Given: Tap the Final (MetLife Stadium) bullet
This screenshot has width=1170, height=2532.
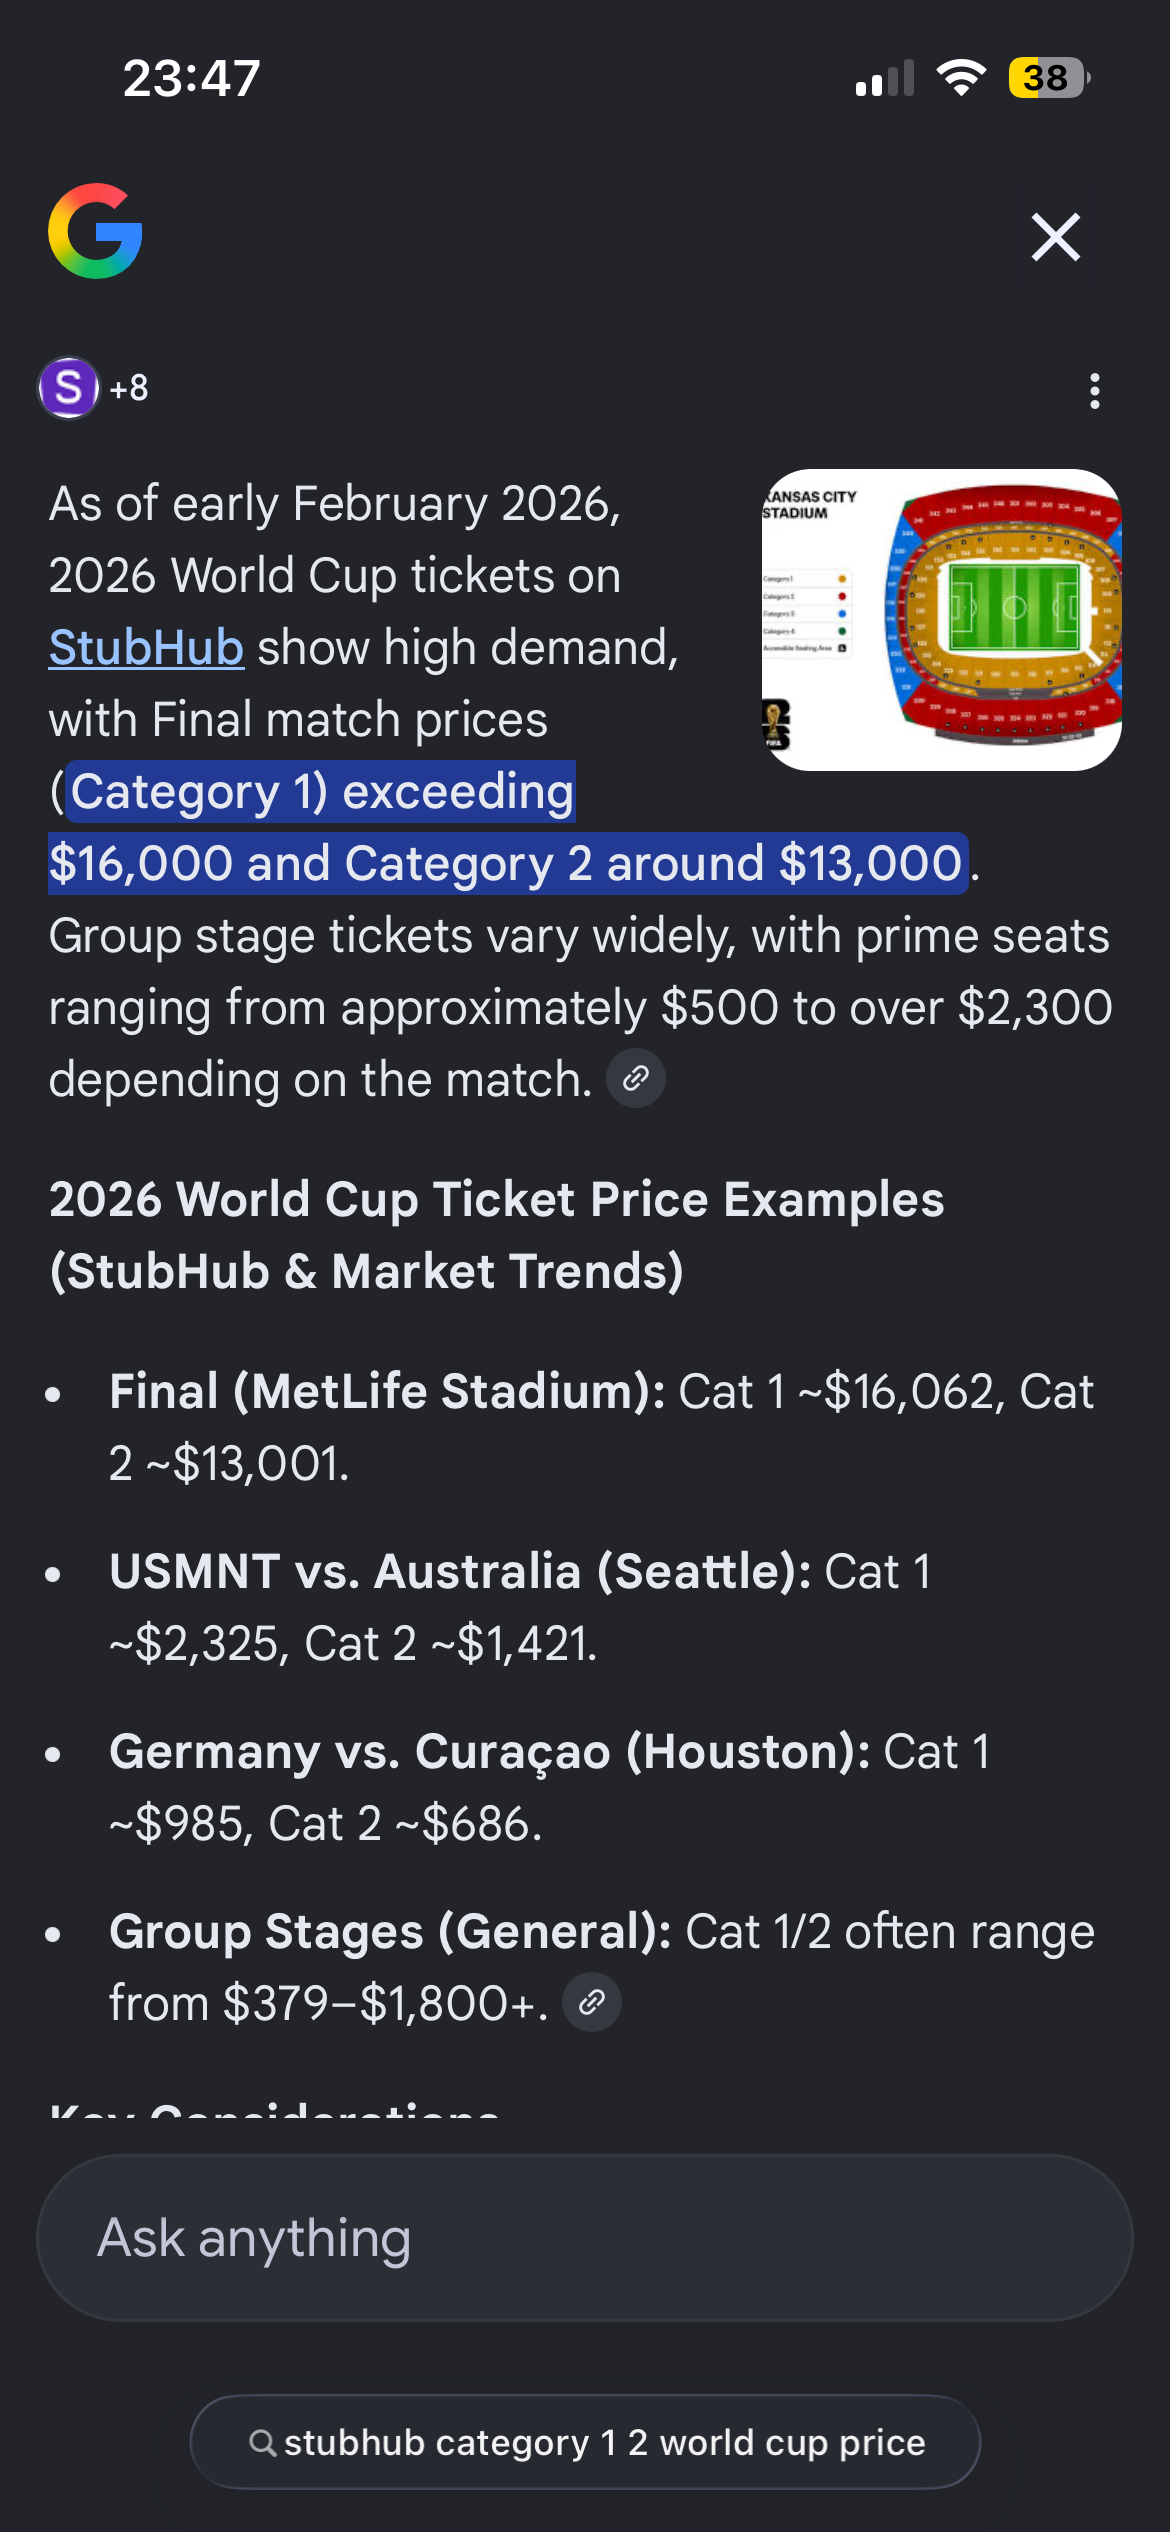Looking at the screenshot, I should pos(600,1427).
